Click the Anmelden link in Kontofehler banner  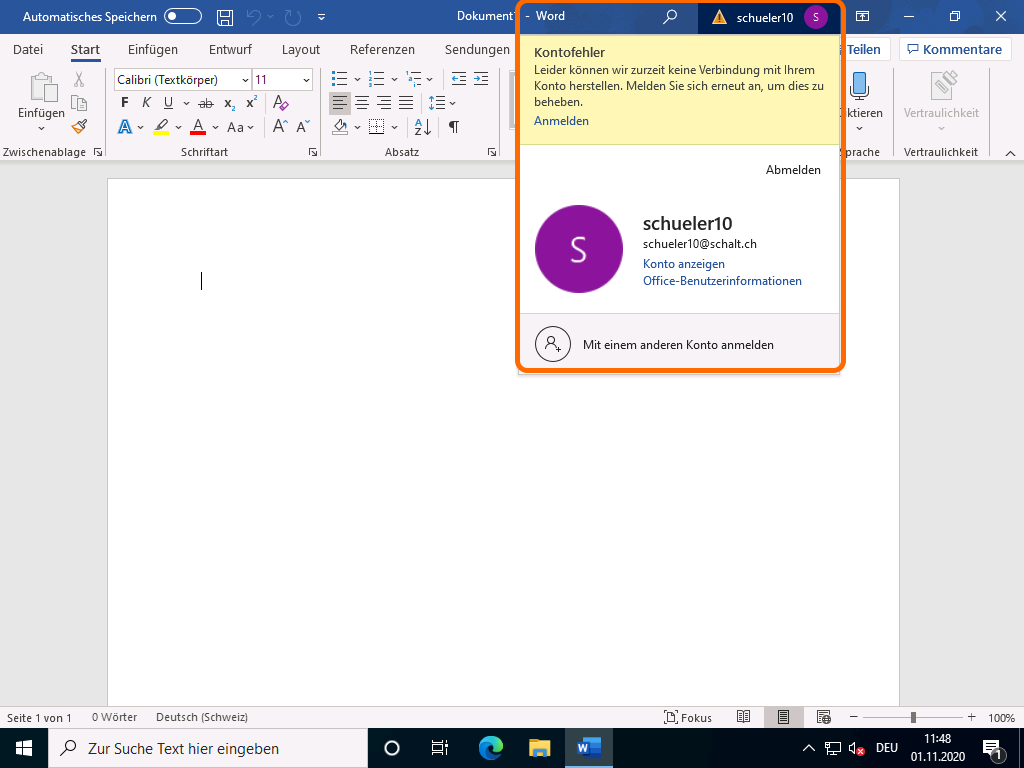561,121
